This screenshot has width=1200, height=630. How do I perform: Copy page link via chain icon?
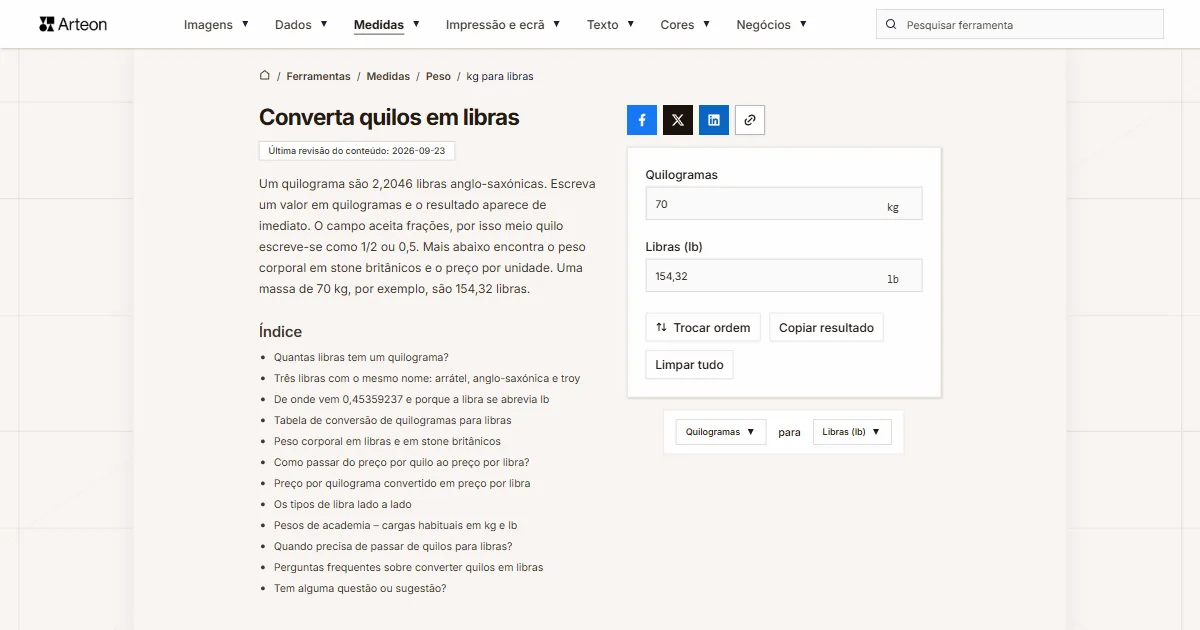(750, 120)
